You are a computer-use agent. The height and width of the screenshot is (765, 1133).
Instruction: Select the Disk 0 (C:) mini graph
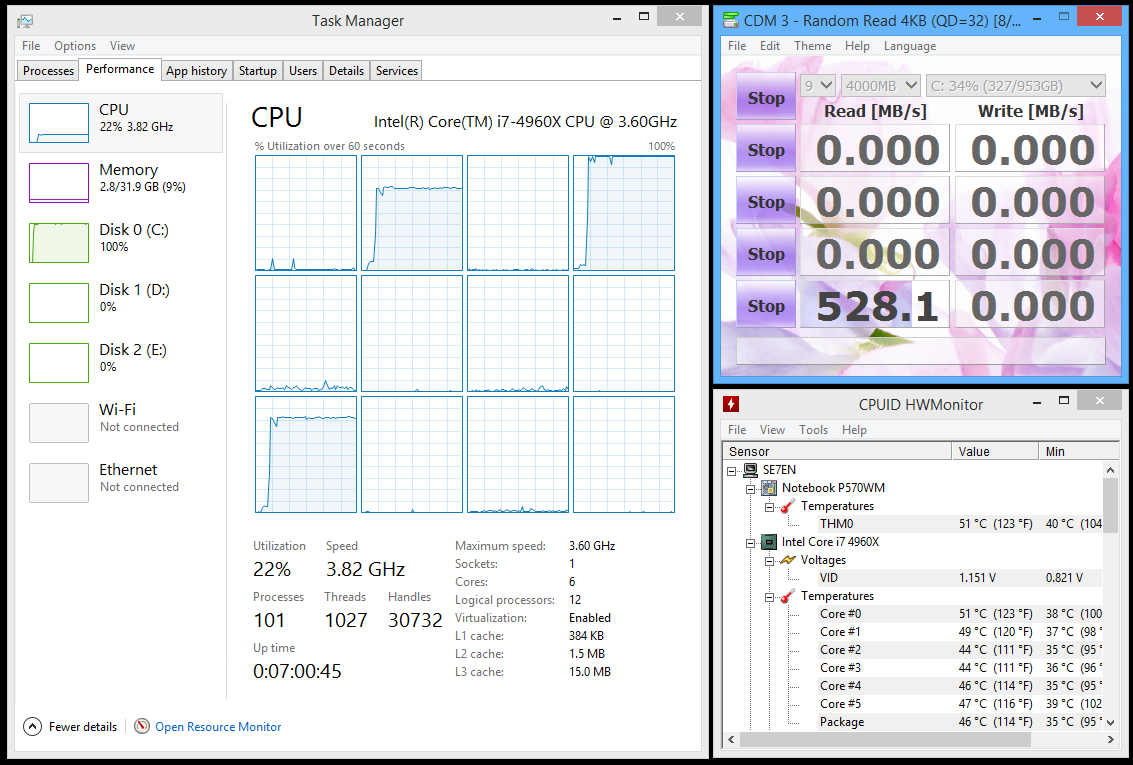click(59, 243)
